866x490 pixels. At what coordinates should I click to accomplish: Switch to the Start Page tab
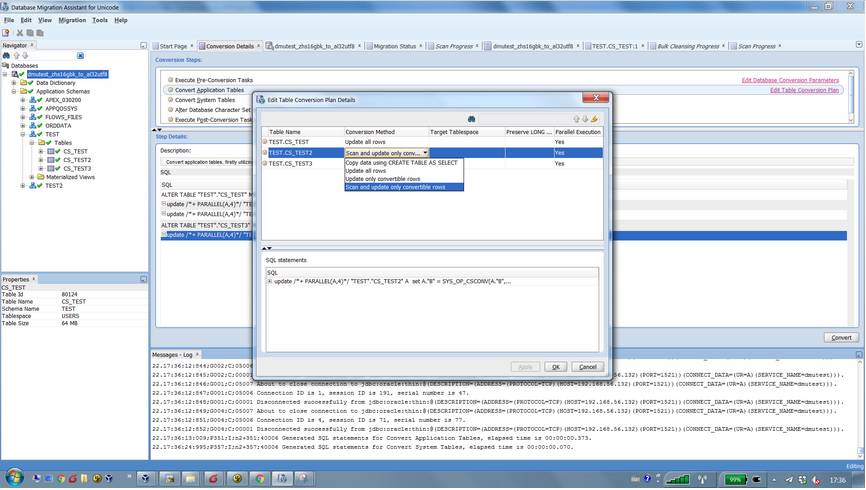pos(173,46)
